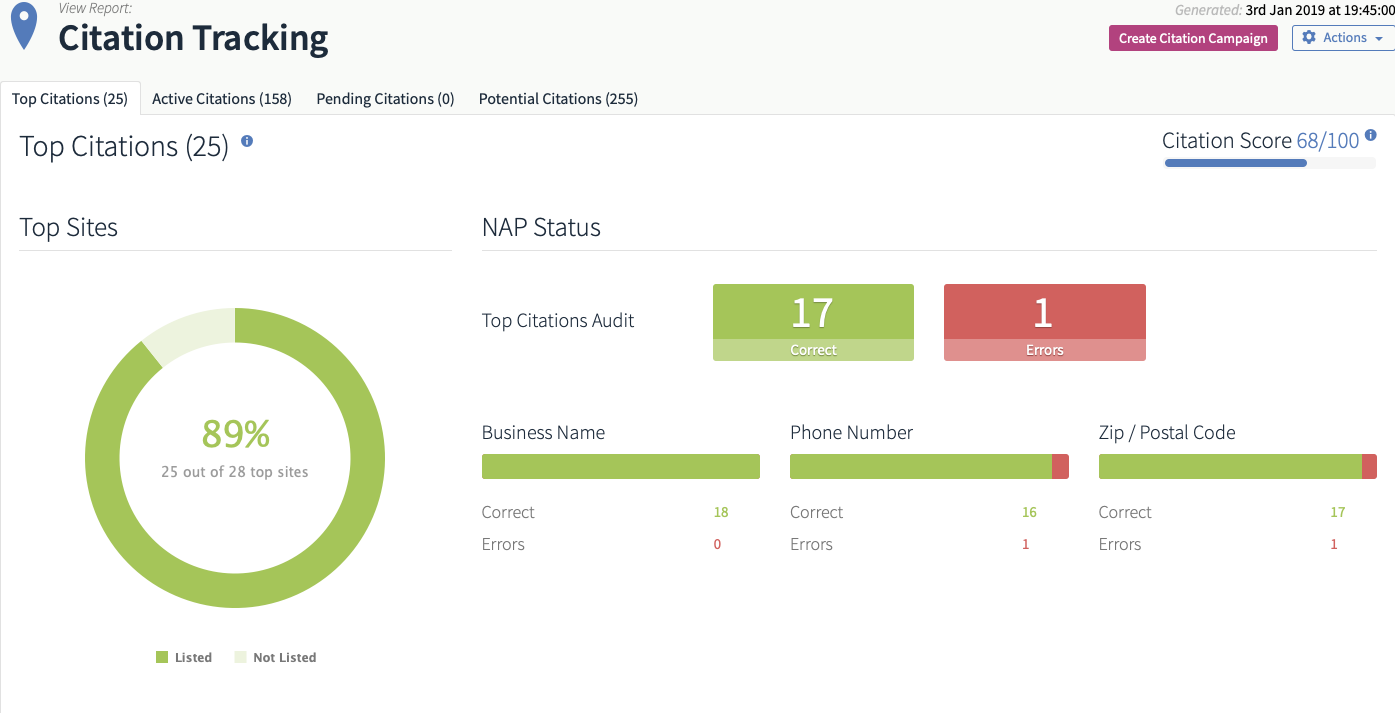Click the gear icon in Actions button

(x=1309, y=38)
